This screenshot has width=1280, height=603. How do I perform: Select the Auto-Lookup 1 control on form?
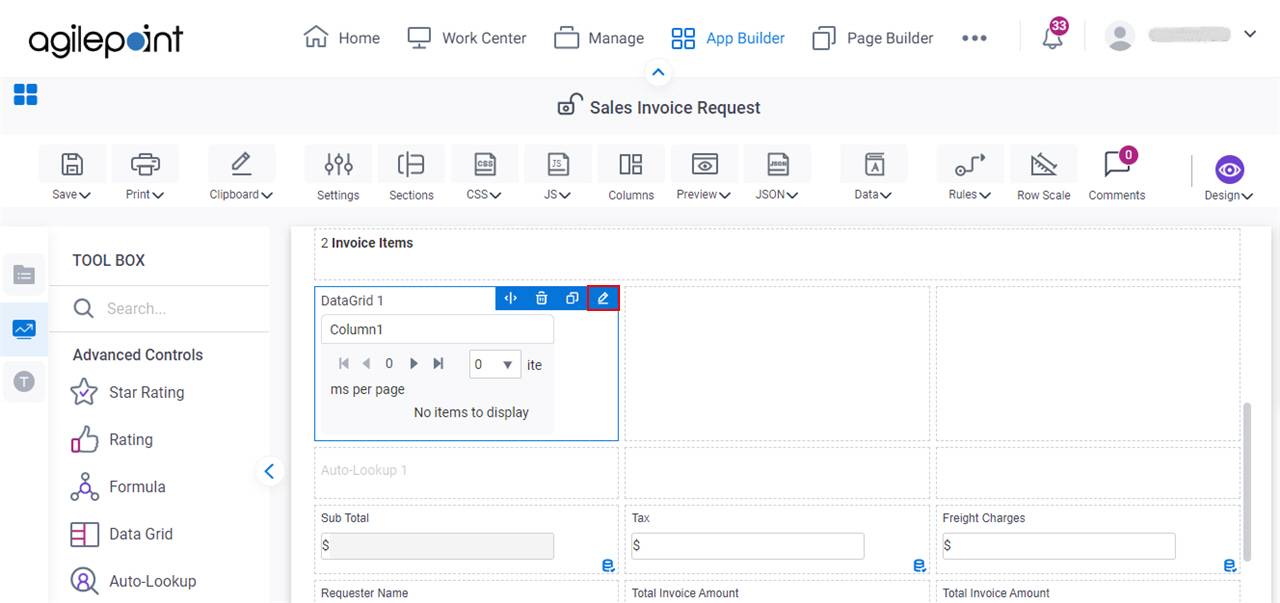point(466,471)
